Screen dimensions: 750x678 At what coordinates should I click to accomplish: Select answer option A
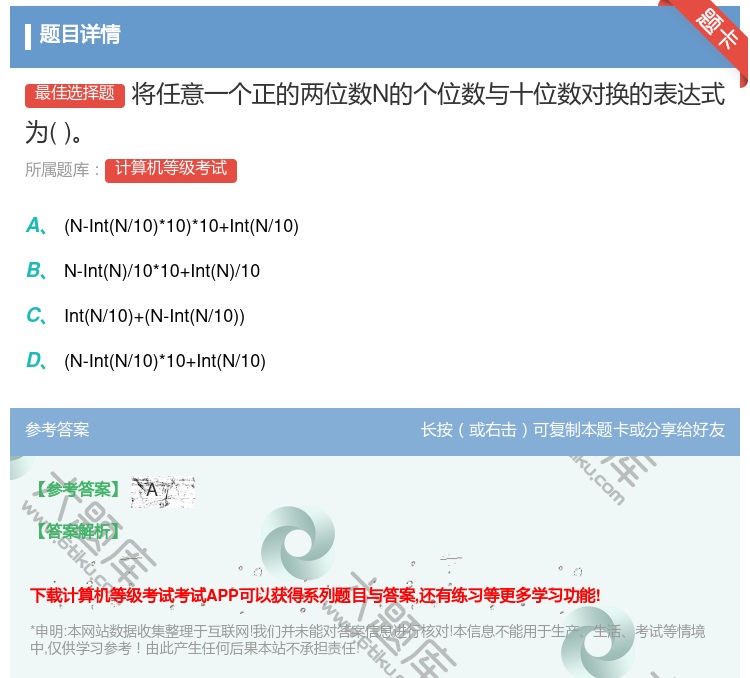pyautogui.click(x=162, y=225)
